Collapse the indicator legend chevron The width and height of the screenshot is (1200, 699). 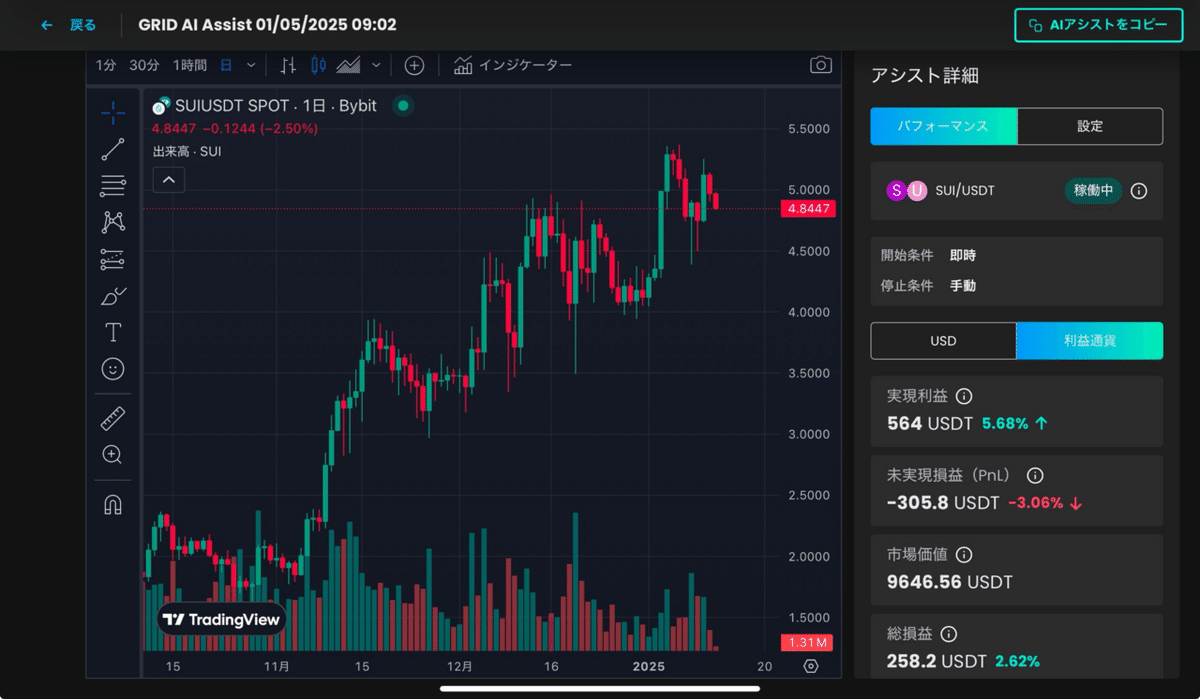point(169,180)
